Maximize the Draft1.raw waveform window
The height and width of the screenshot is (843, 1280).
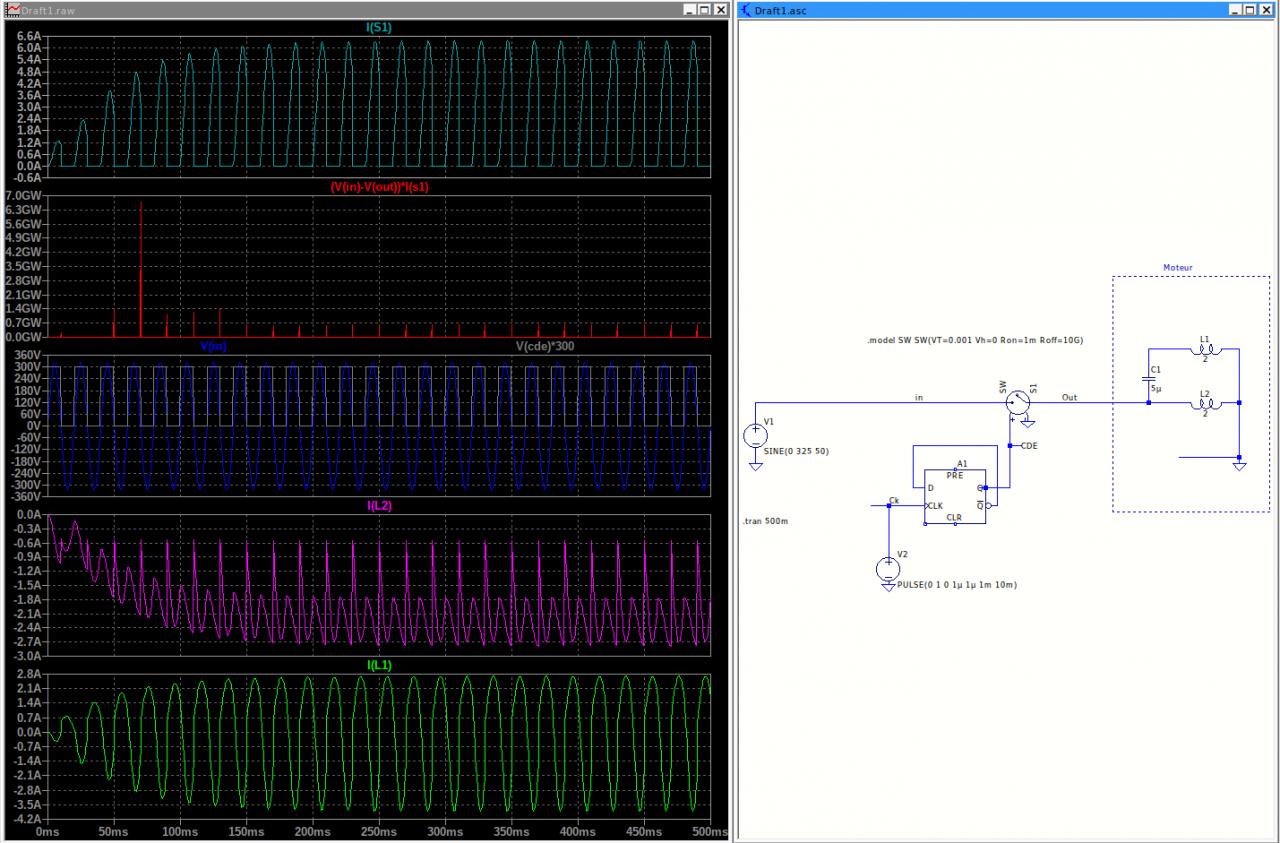(706, 9)
